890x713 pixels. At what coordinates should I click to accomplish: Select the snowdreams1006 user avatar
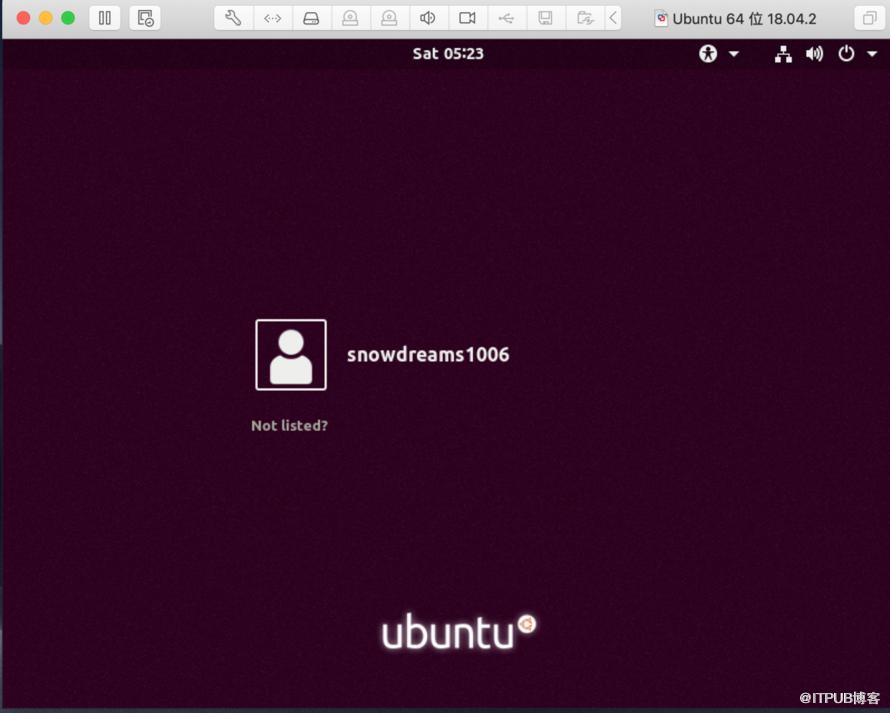(x=291, y=355)
